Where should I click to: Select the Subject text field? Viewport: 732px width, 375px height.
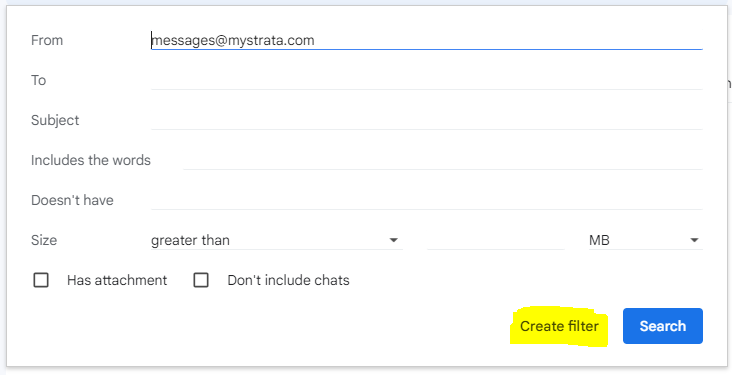(427, 120)
